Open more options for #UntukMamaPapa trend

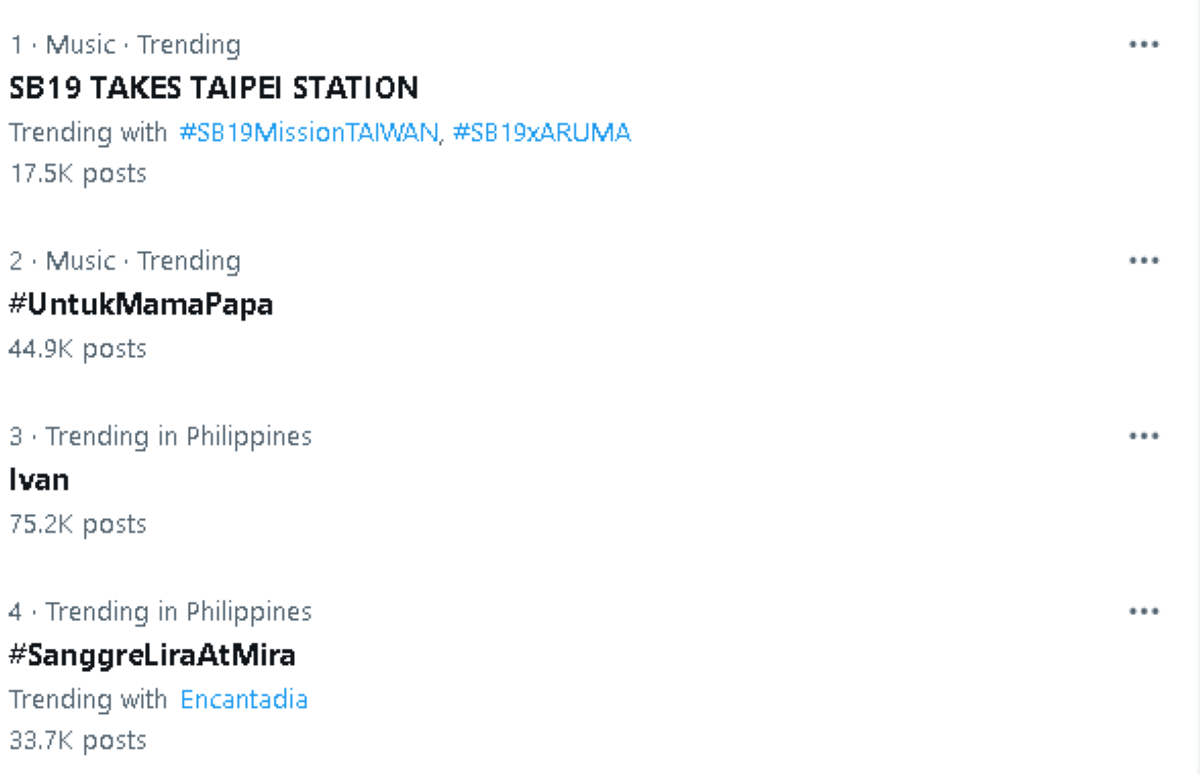pos(1143,261)
